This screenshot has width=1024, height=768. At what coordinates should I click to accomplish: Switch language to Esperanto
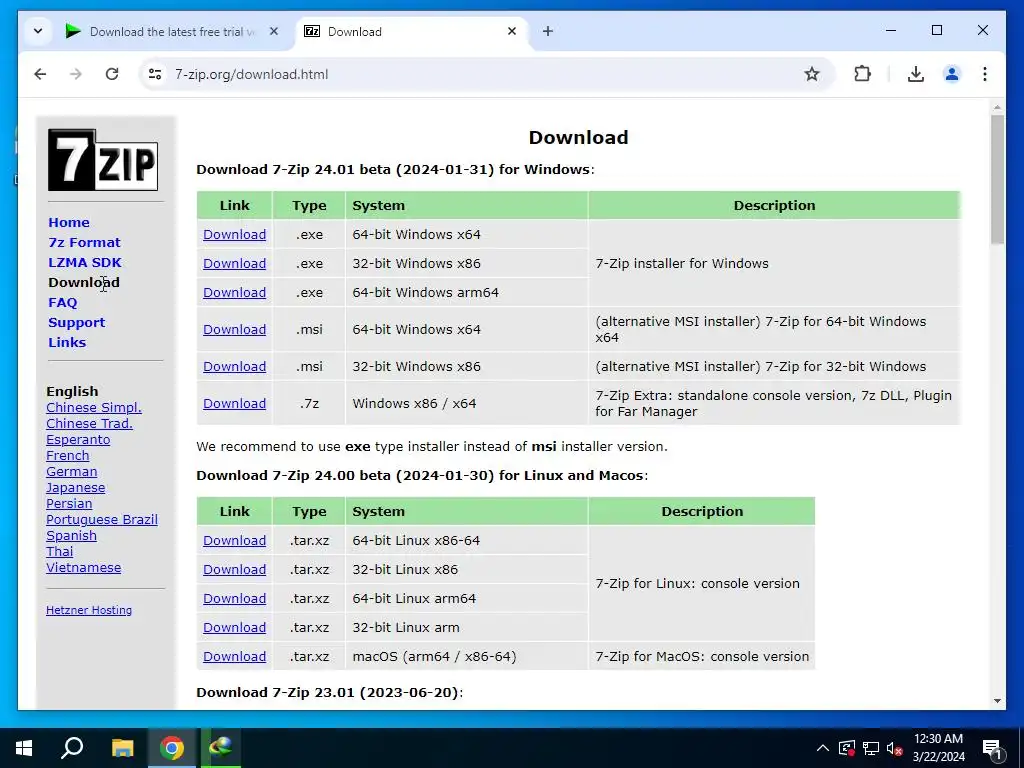[x=78, y=440]
